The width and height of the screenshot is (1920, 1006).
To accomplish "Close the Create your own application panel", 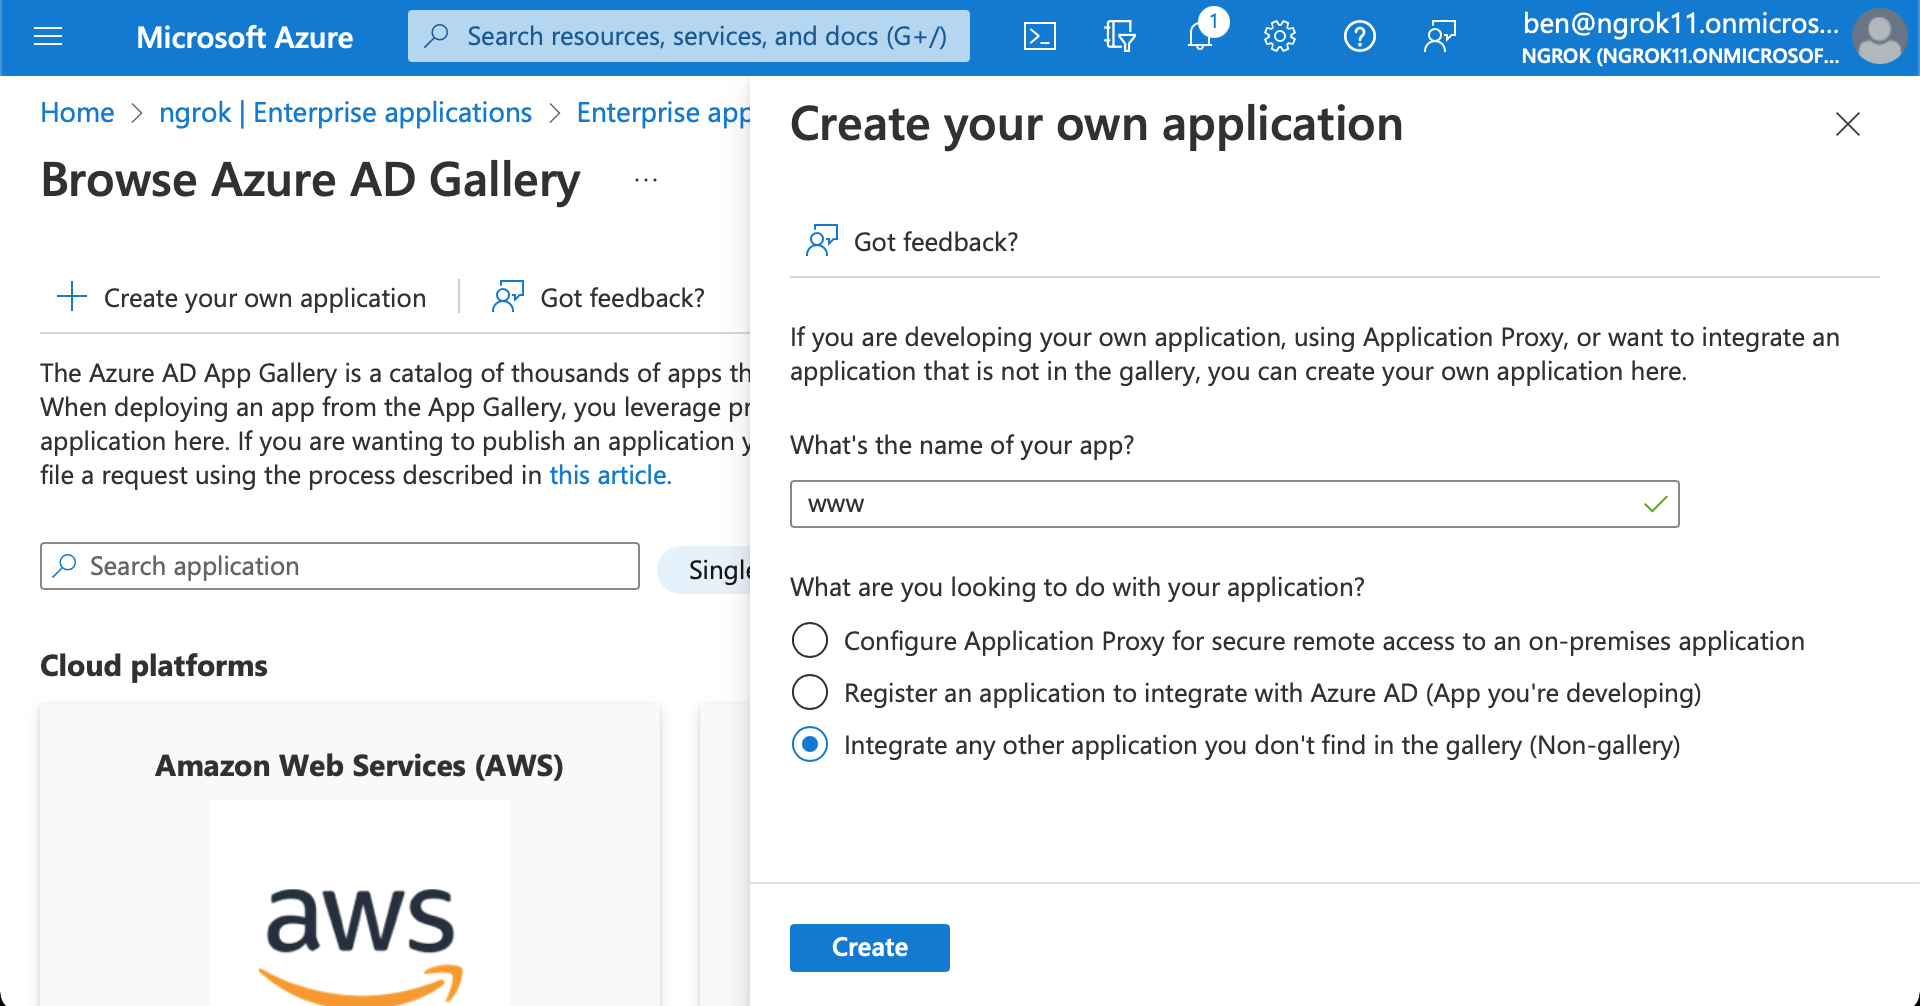I will [x=1848, y=124].
